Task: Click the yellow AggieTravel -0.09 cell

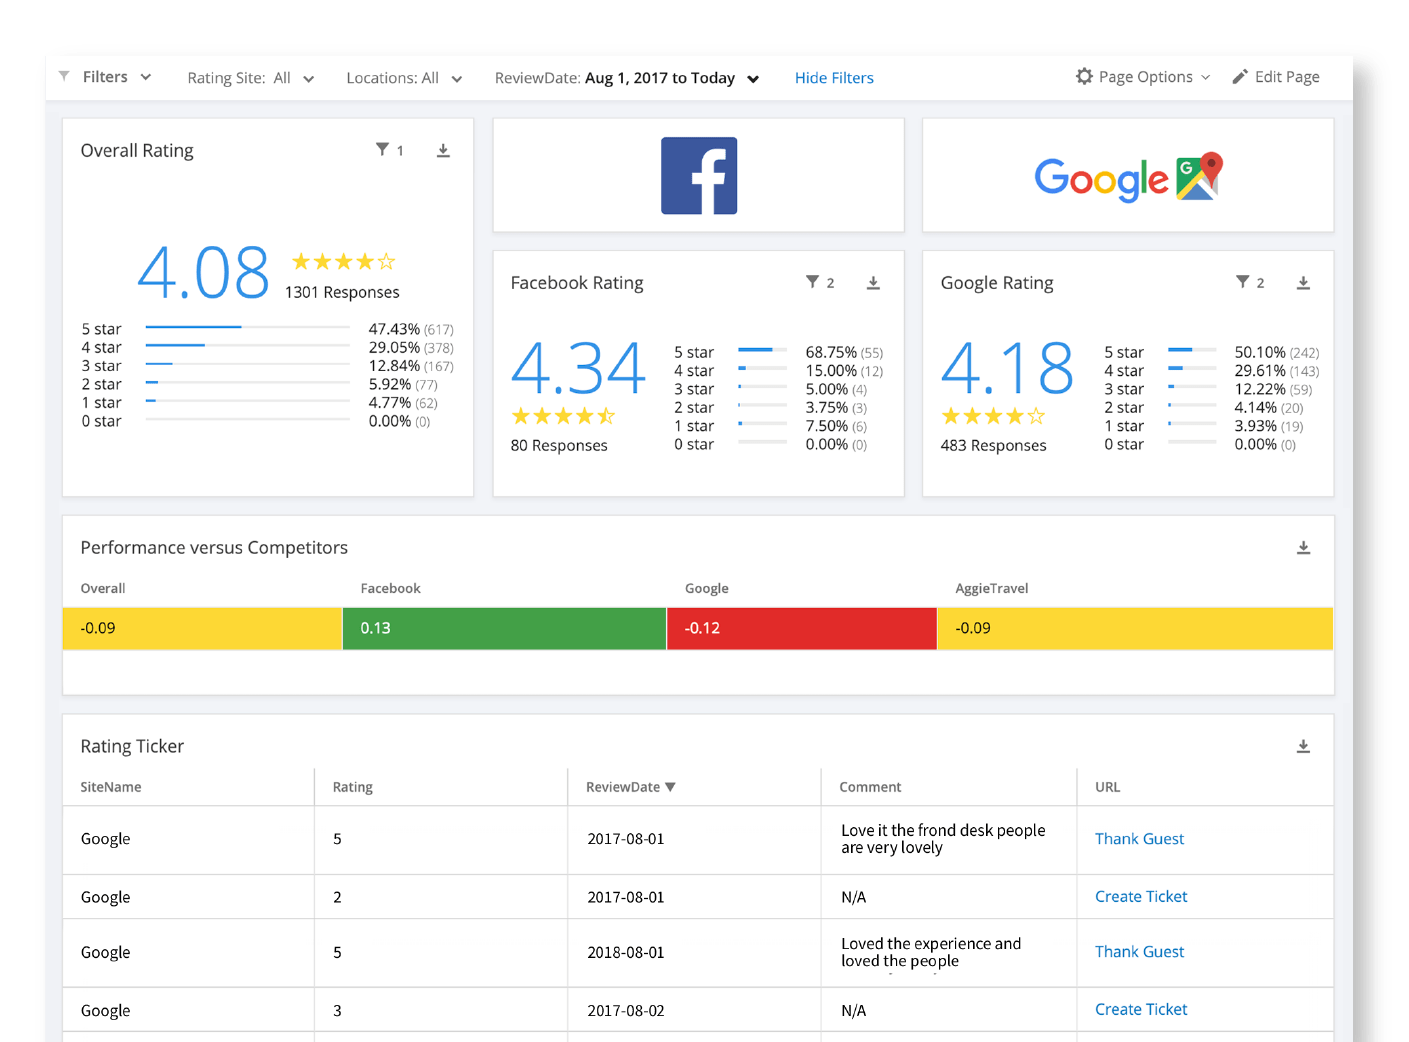Action: click(1135, 628)
